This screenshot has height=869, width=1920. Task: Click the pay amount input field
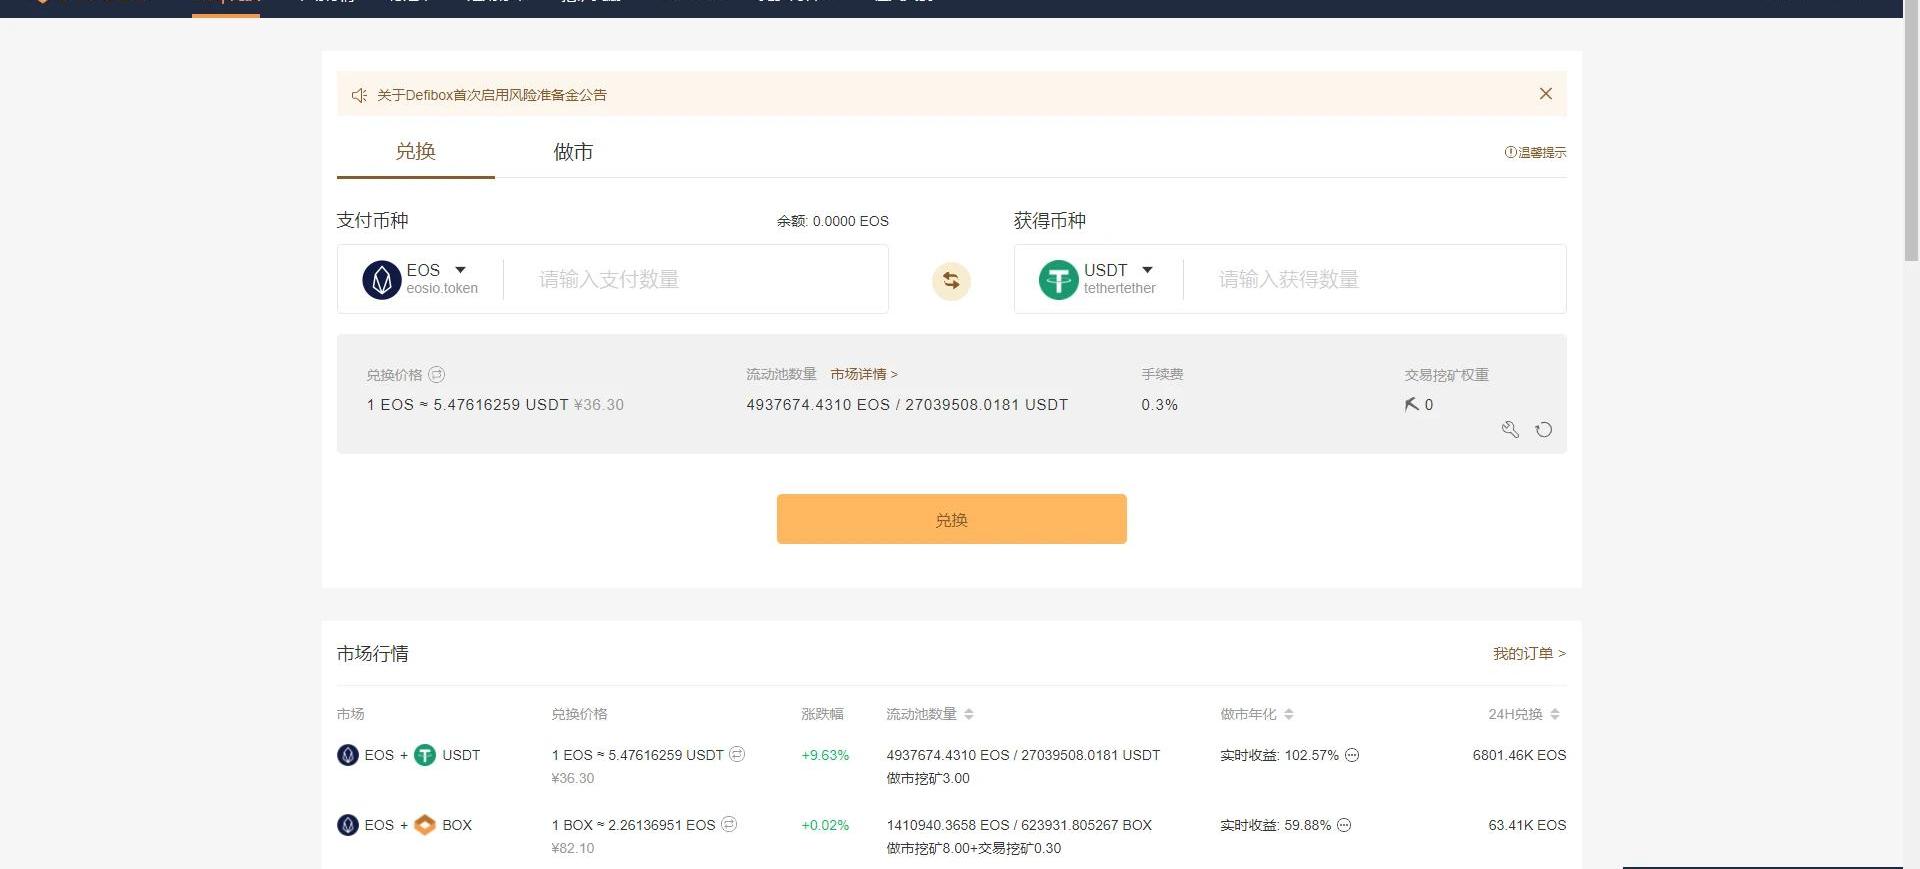(x=690, y=280)
